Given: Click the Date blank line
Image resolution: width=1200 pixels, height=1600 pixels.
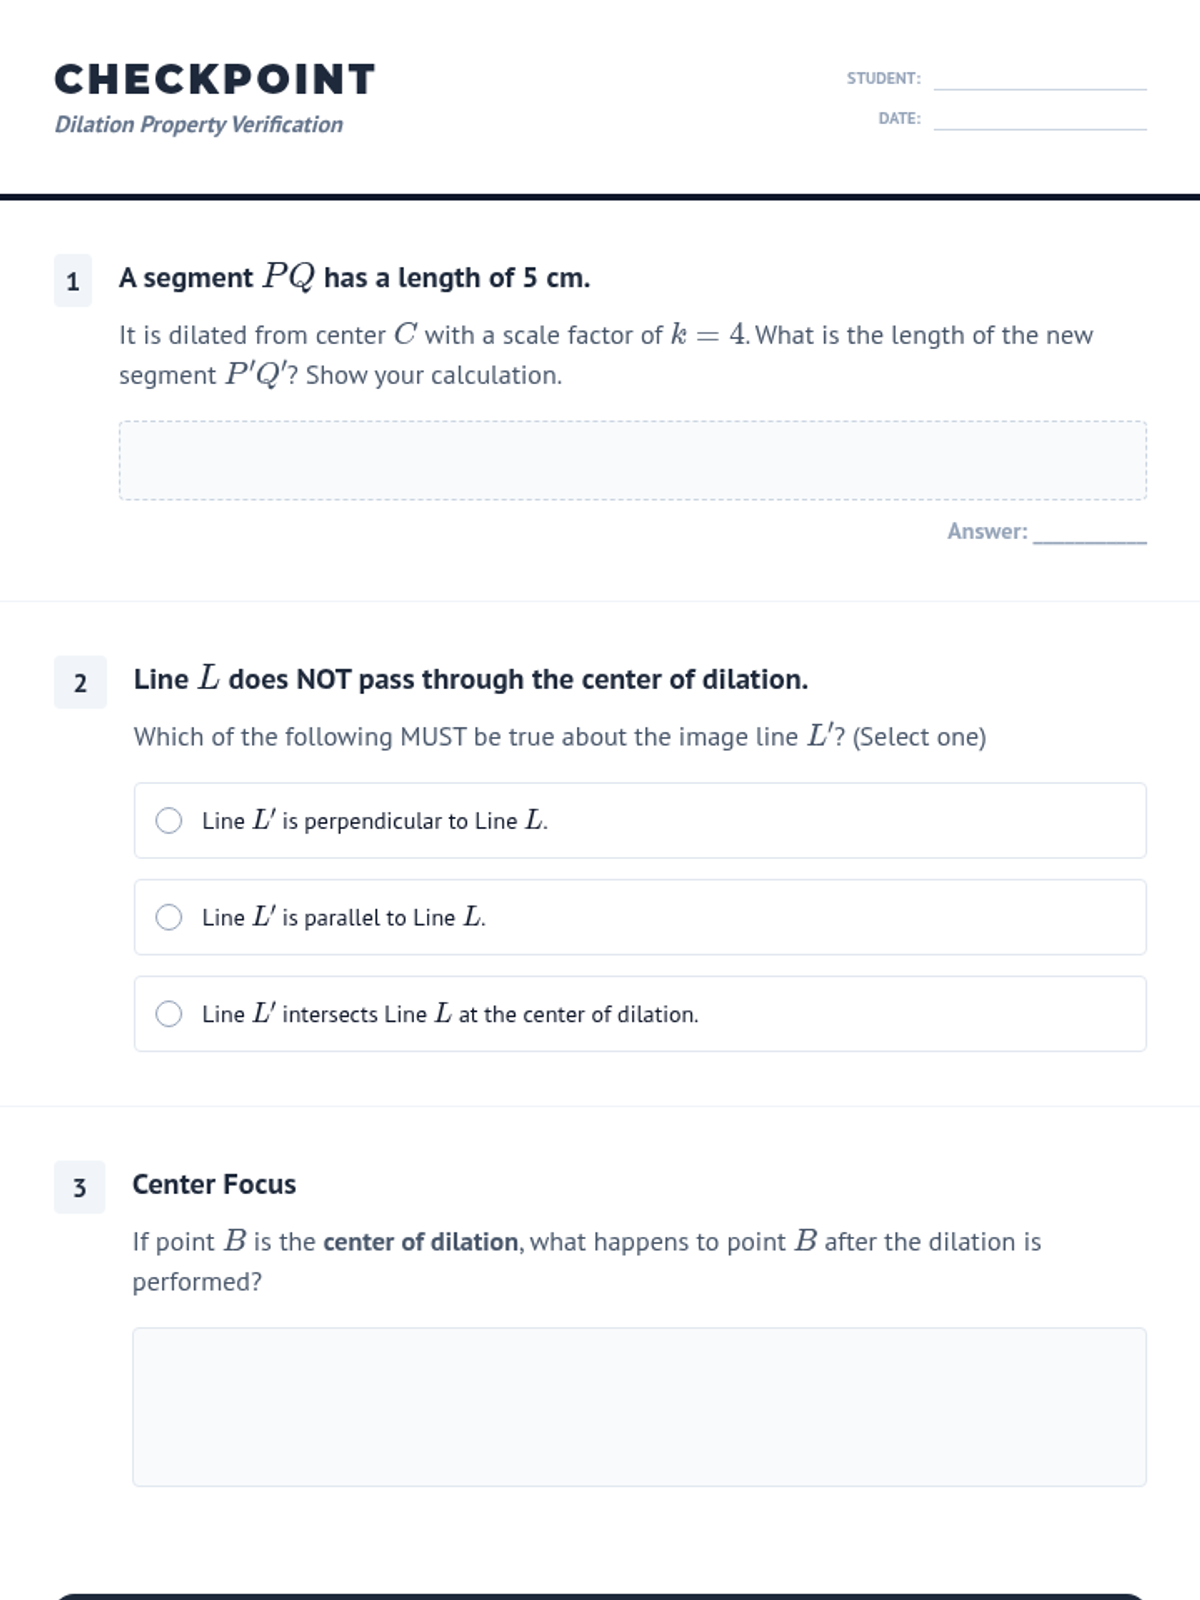Looking at the screenshot, I should [x=1040, y=120].
